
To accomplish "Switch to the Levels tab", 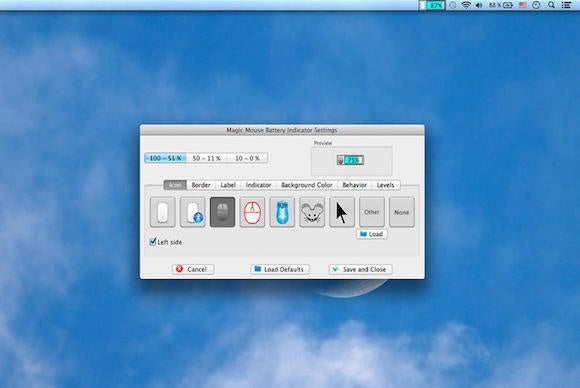I will pyautogui.click(x=385, y=185).
